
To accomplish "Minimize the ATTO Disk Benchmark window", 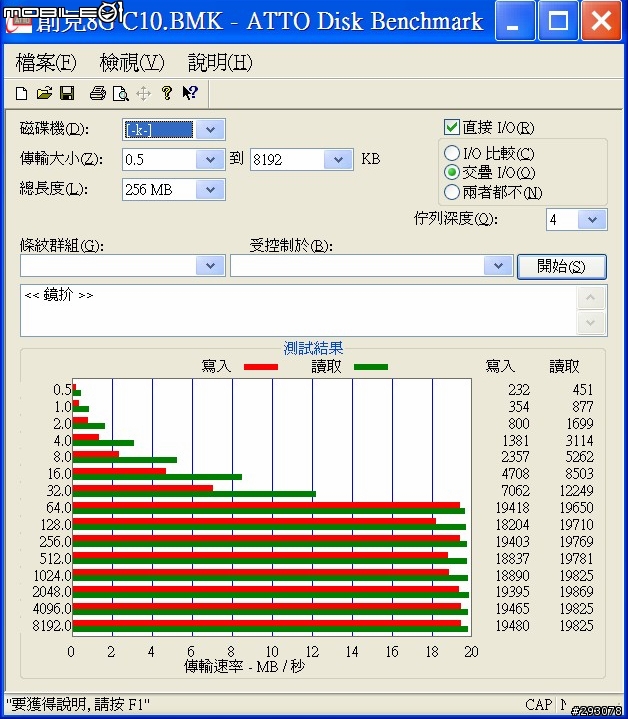I will [x=514, y=21].
